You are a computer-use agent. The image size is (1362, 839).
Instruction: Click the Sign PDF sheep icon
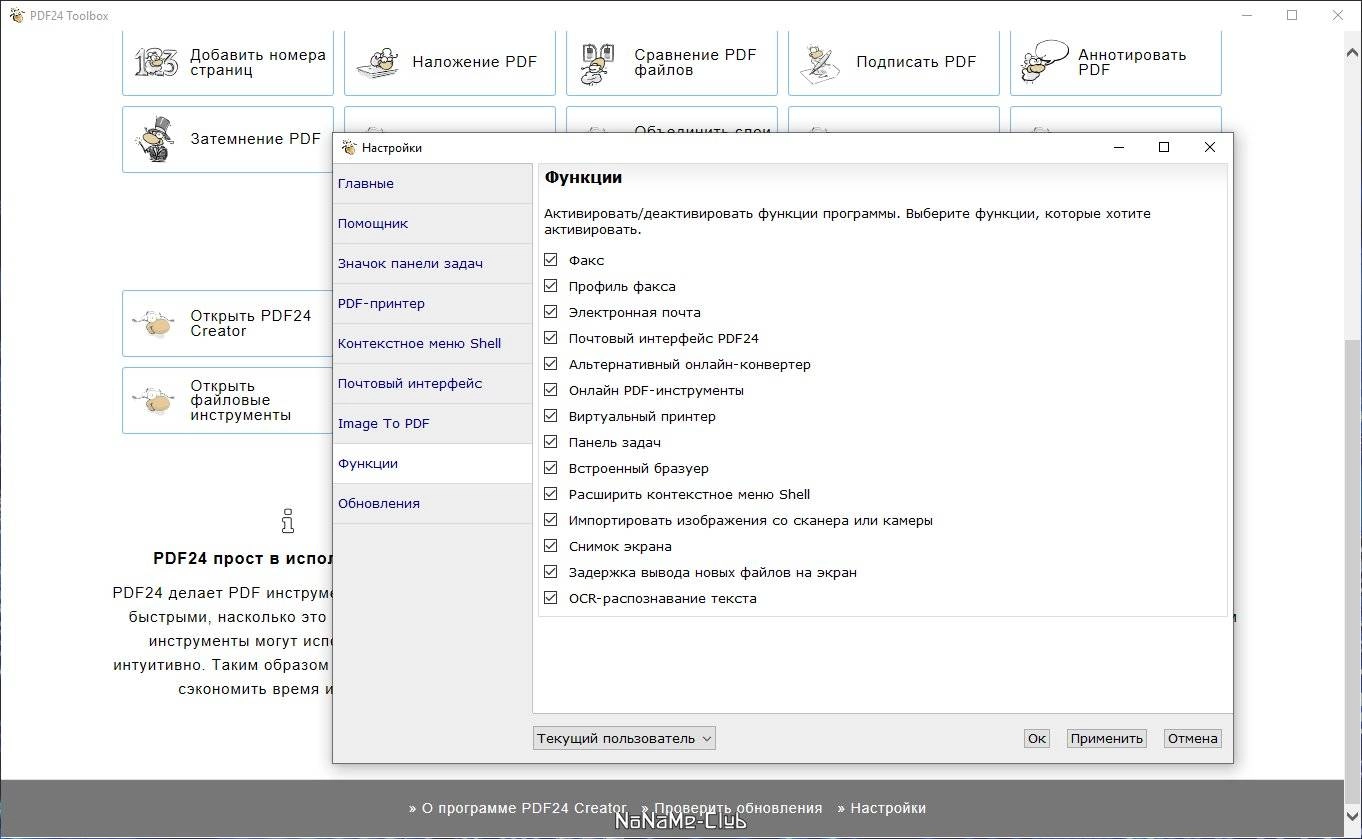820,63
